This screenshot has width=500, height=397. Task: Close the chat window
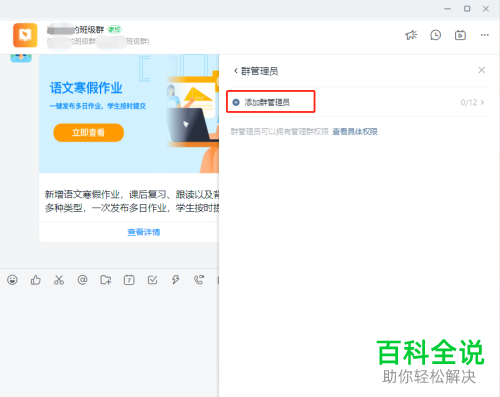486,9
